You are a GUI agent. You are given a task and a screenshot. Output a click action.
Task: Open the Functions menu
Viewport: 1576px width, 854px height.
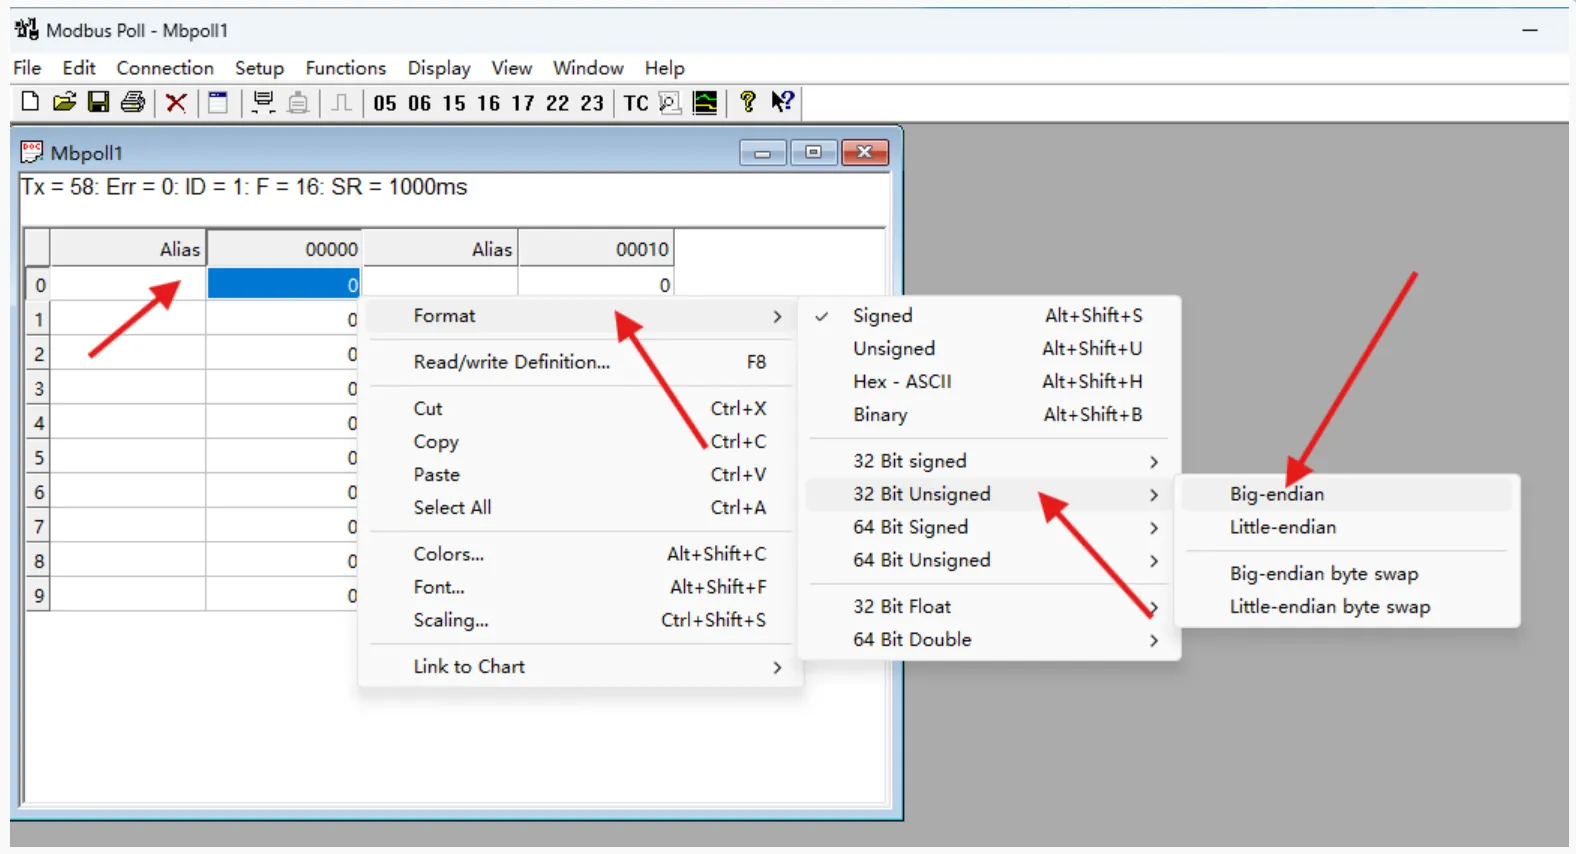pyautogui.click(x=346, y=68)
